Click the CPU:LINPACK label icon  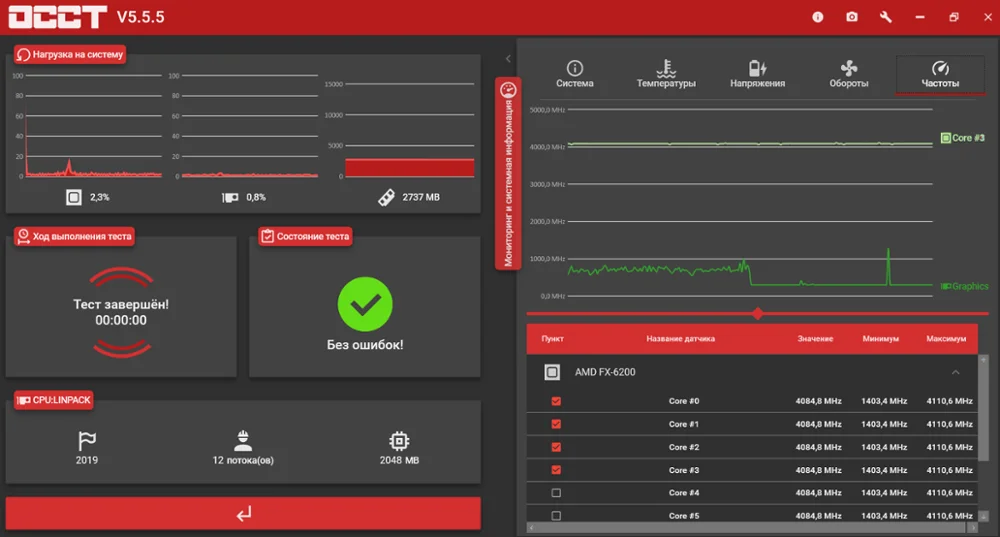click(x=24, y=400)
